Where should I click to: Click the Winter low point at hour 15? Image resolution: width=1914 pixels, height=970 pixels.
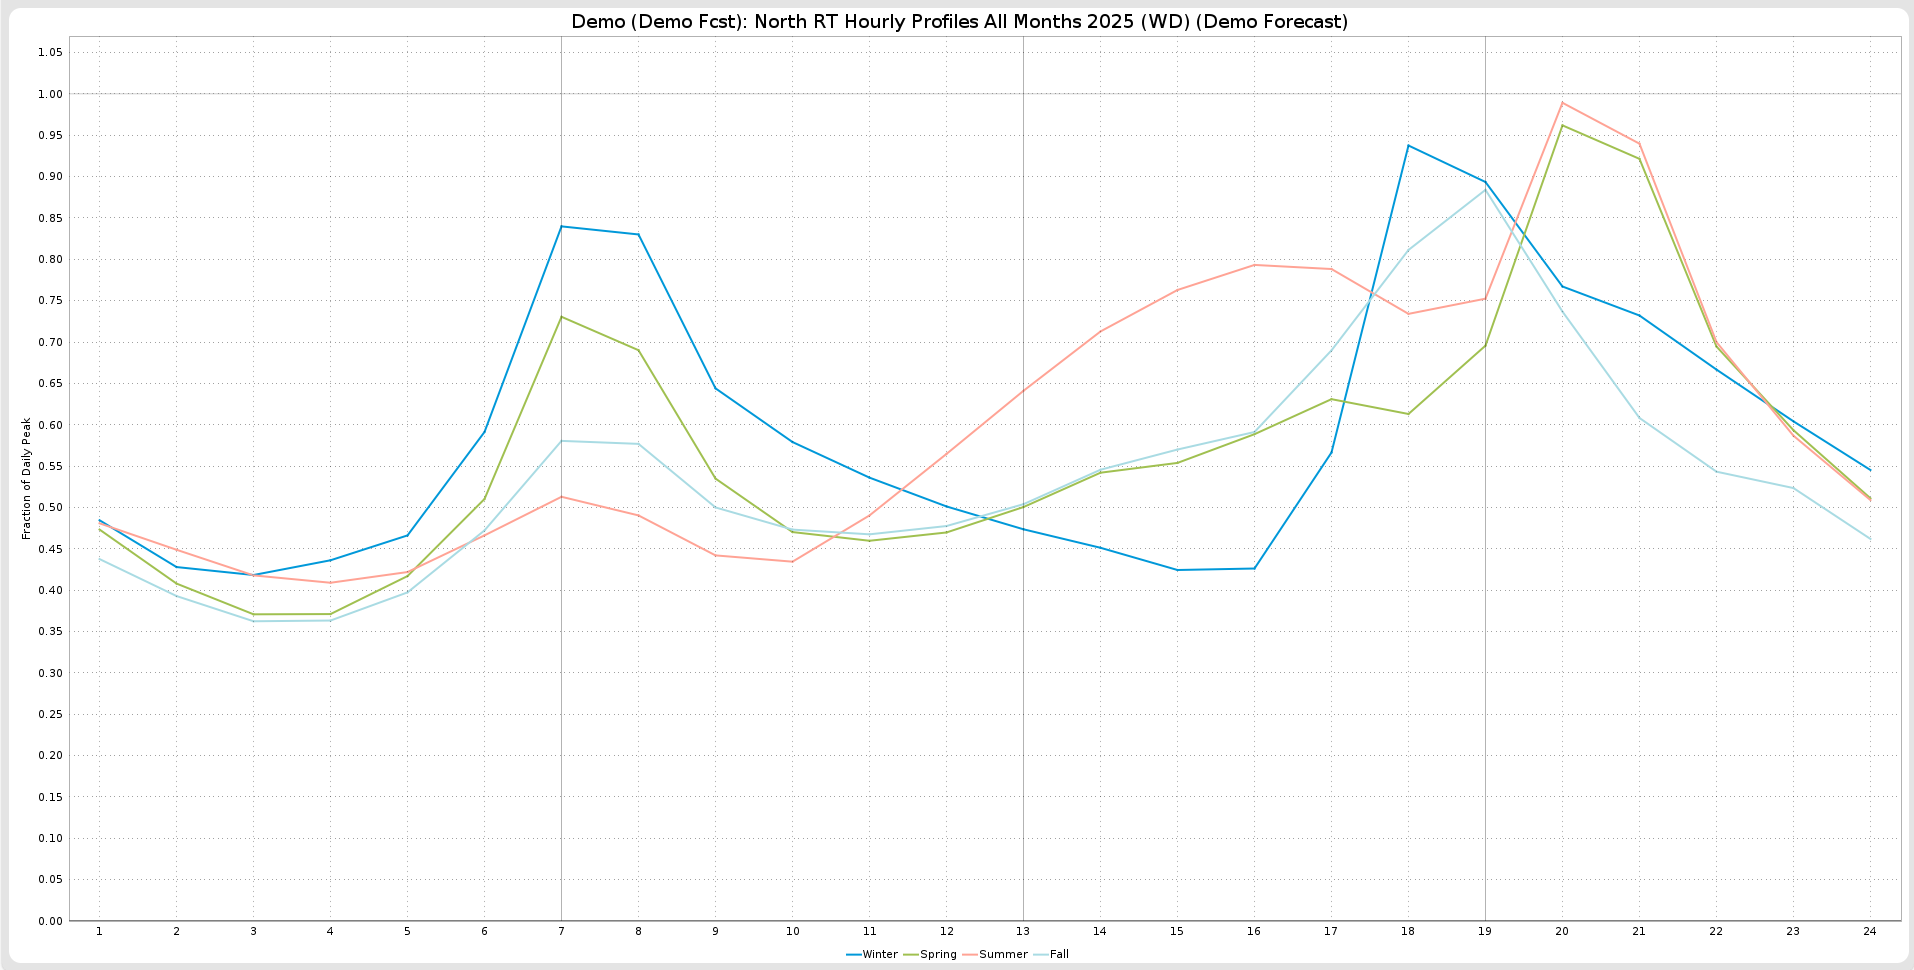click(1177, 570)
